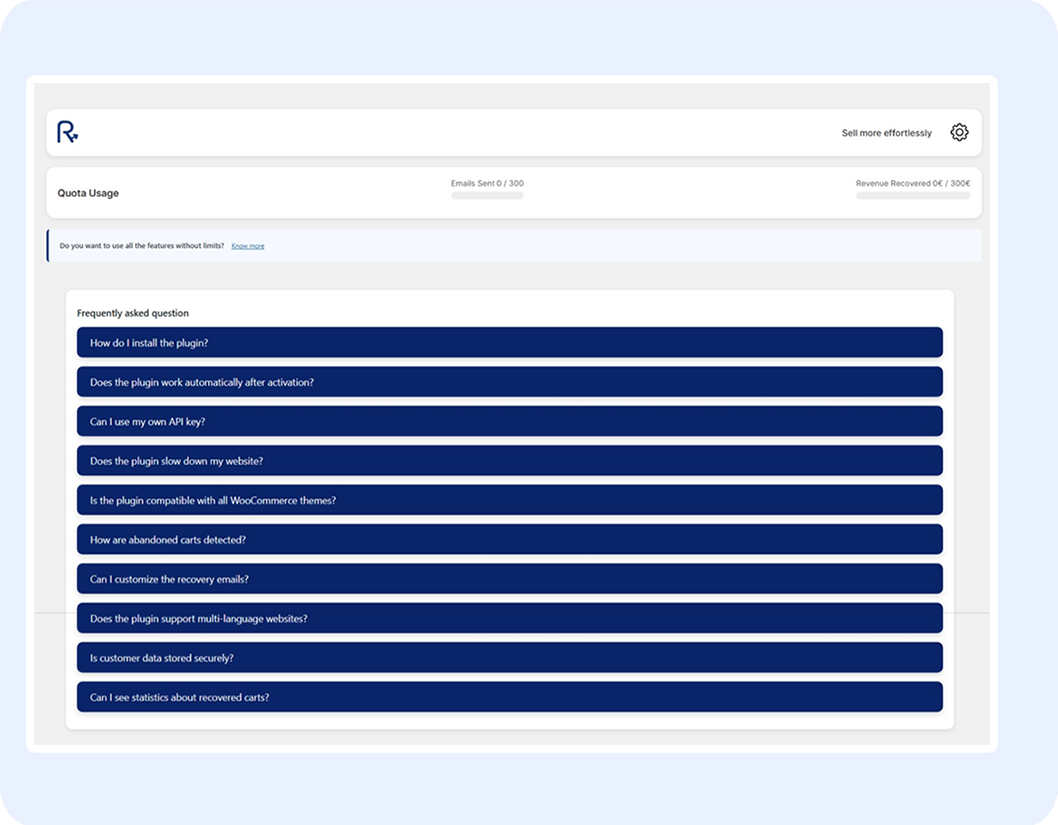This screenshot has width=1058, height=825.
Task: Click the "Frequently asked question" heading
Action: click(x=133, y=314)
